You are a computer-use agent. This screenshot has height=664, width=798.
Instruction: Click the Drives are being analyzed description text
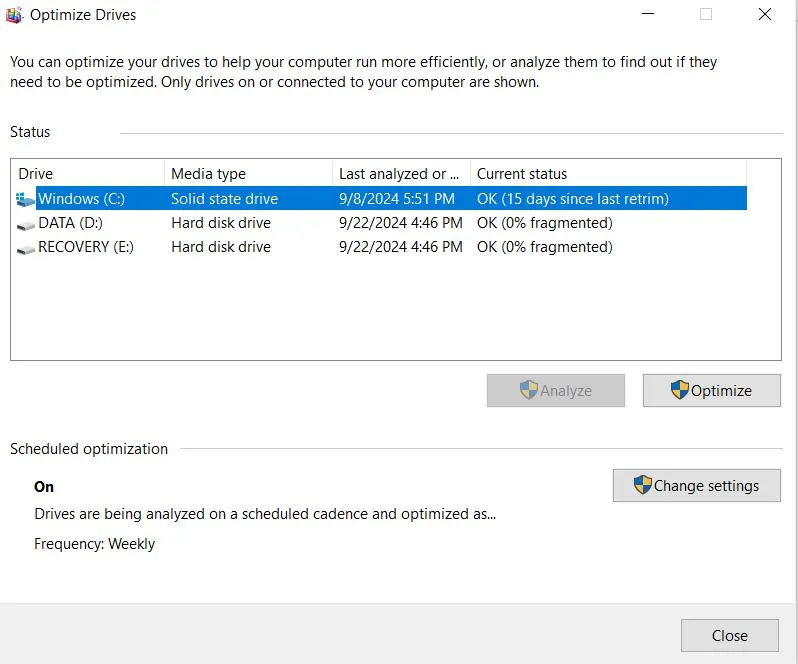click(265, 514)
